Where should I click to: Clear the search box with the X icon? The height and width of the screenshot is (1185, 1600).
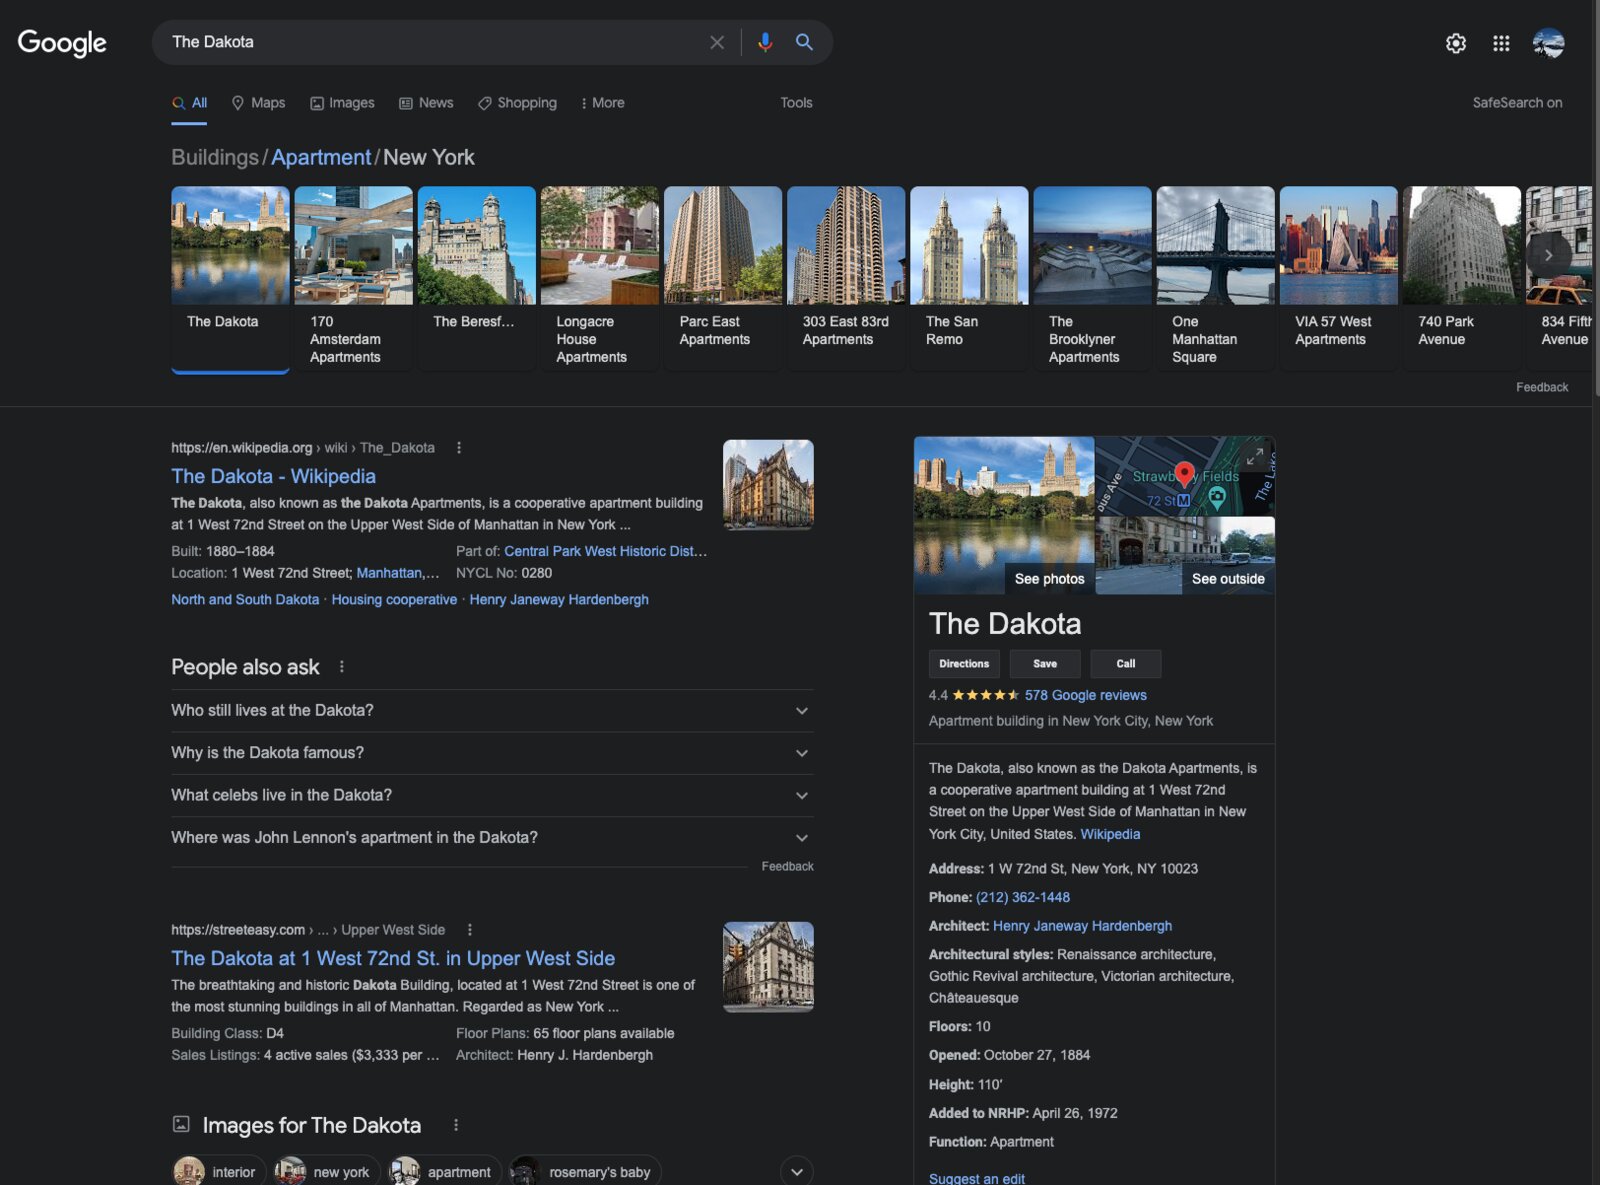coord(717,42)
